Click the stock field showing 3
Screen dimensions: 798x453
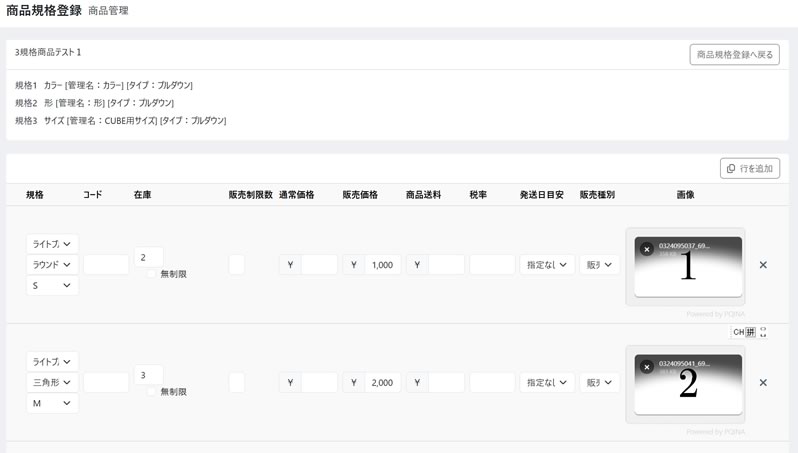click(x=149, y=375)
